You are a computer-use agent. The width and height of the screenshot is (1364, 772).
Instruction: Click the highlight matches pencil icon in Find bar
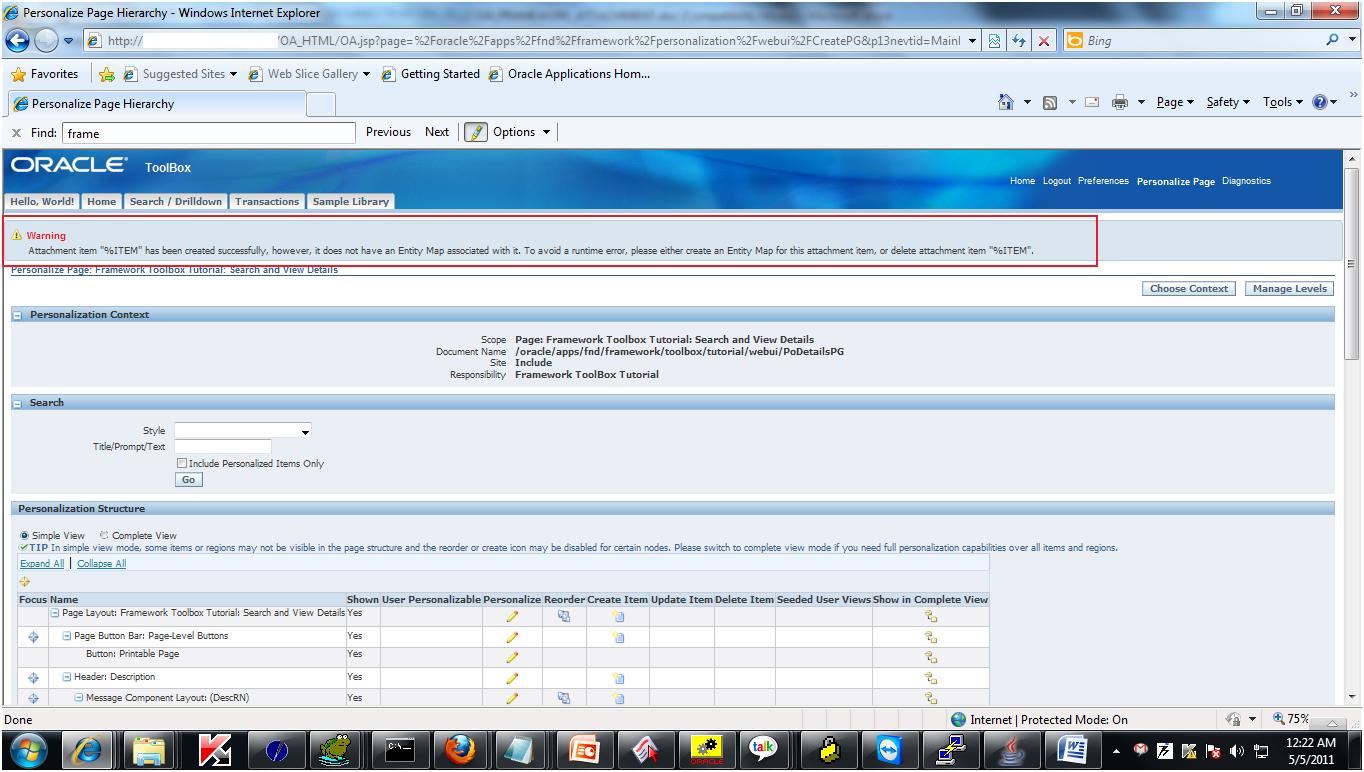coord(475,132)
